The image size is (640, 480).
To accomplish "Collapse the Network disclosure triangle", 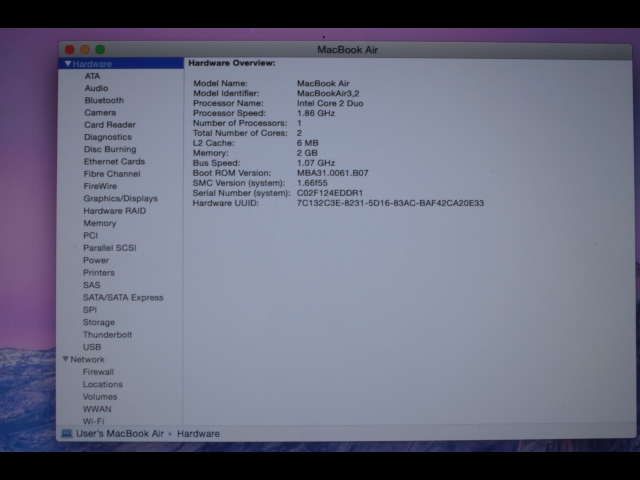I will point(66,359).
